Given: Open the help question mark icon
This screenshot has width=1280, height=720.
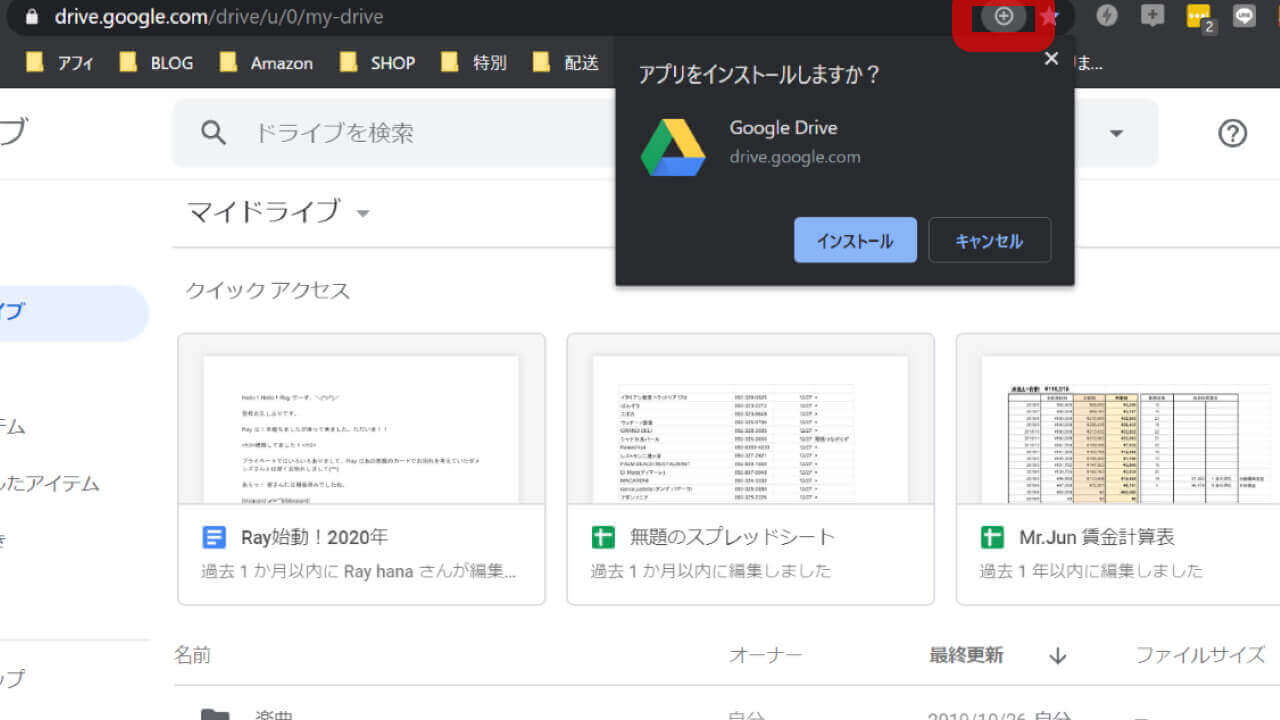Looking at the screenshot, I should pyautogui.click(x=1232, y=133).
